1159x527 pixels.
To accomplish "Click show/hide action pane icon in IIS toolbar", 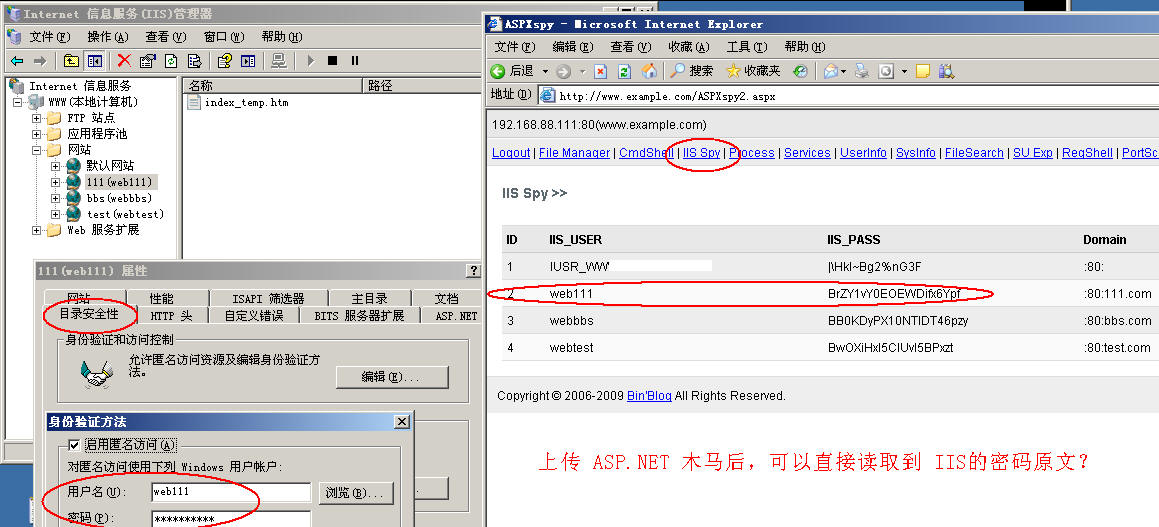I will point(248,61).
